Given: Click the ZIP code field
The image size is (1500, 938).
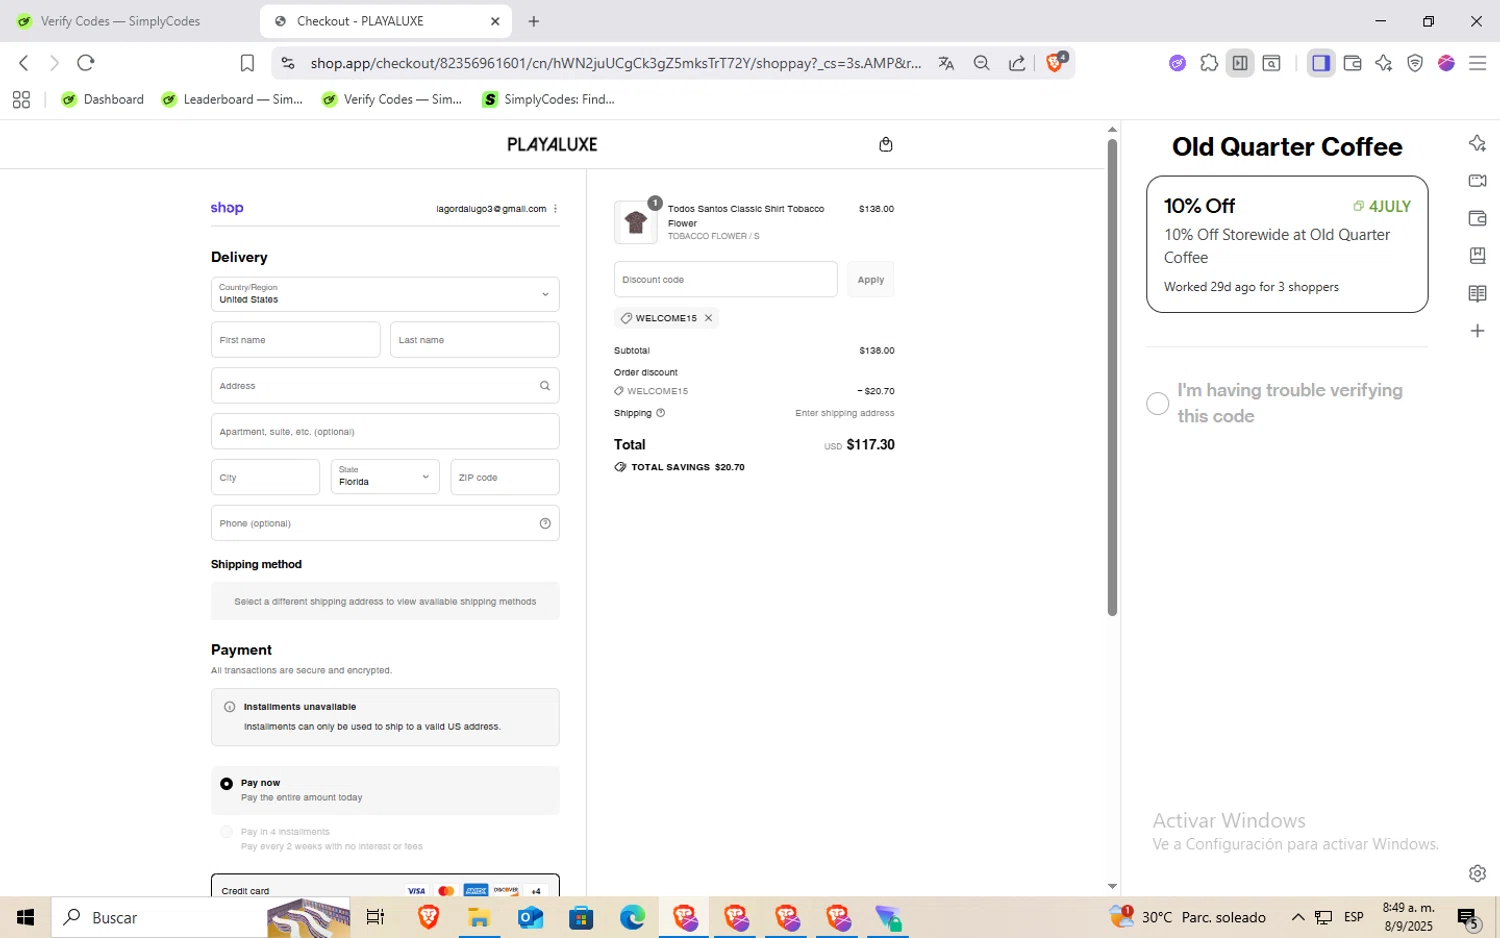Looking at the screenshot, I should [505, 477].
